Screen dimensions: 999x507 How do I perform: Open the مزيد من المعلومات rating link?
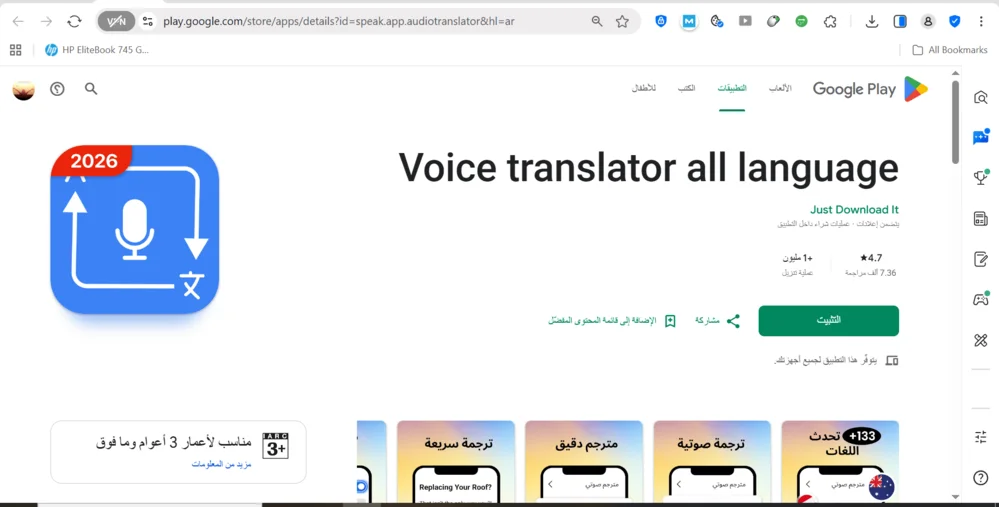click(x=222, y=464)
